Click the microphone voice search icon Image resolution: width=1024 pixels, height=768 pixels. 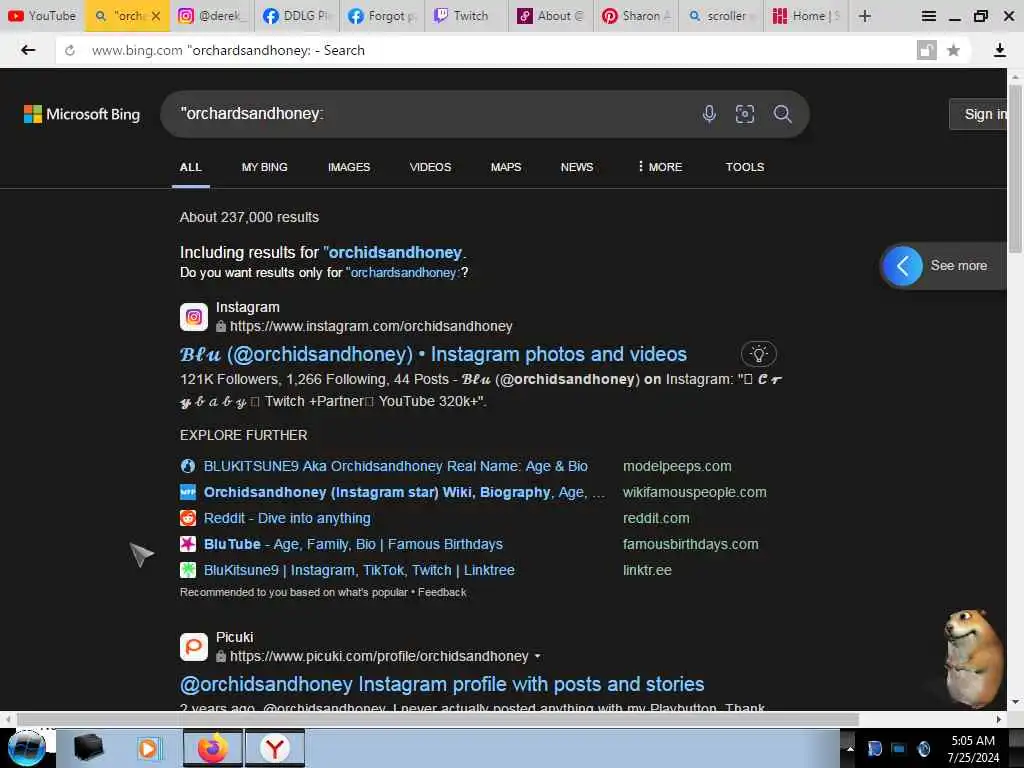709,114
